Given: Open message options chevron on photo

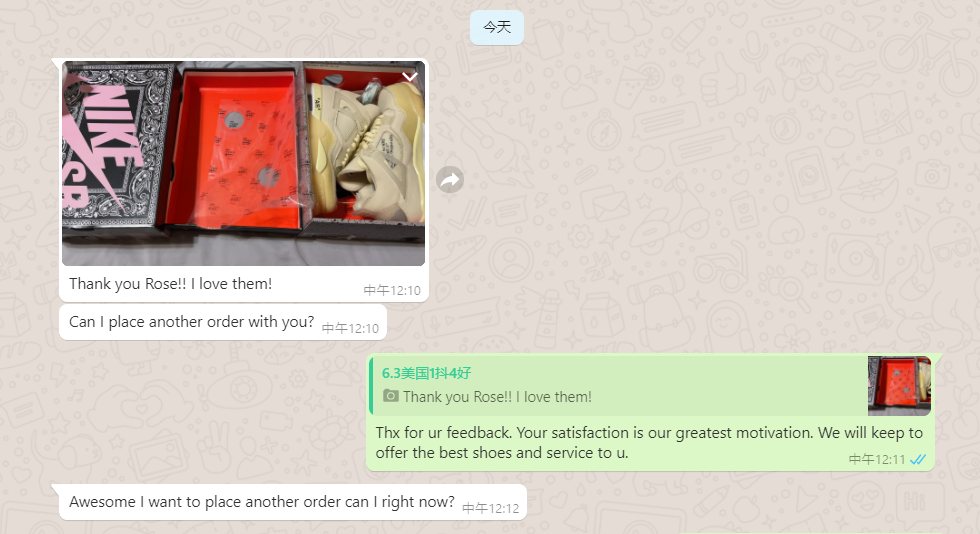Looking at the screenshot, I should pyautogui.click(x=410, y=77).
